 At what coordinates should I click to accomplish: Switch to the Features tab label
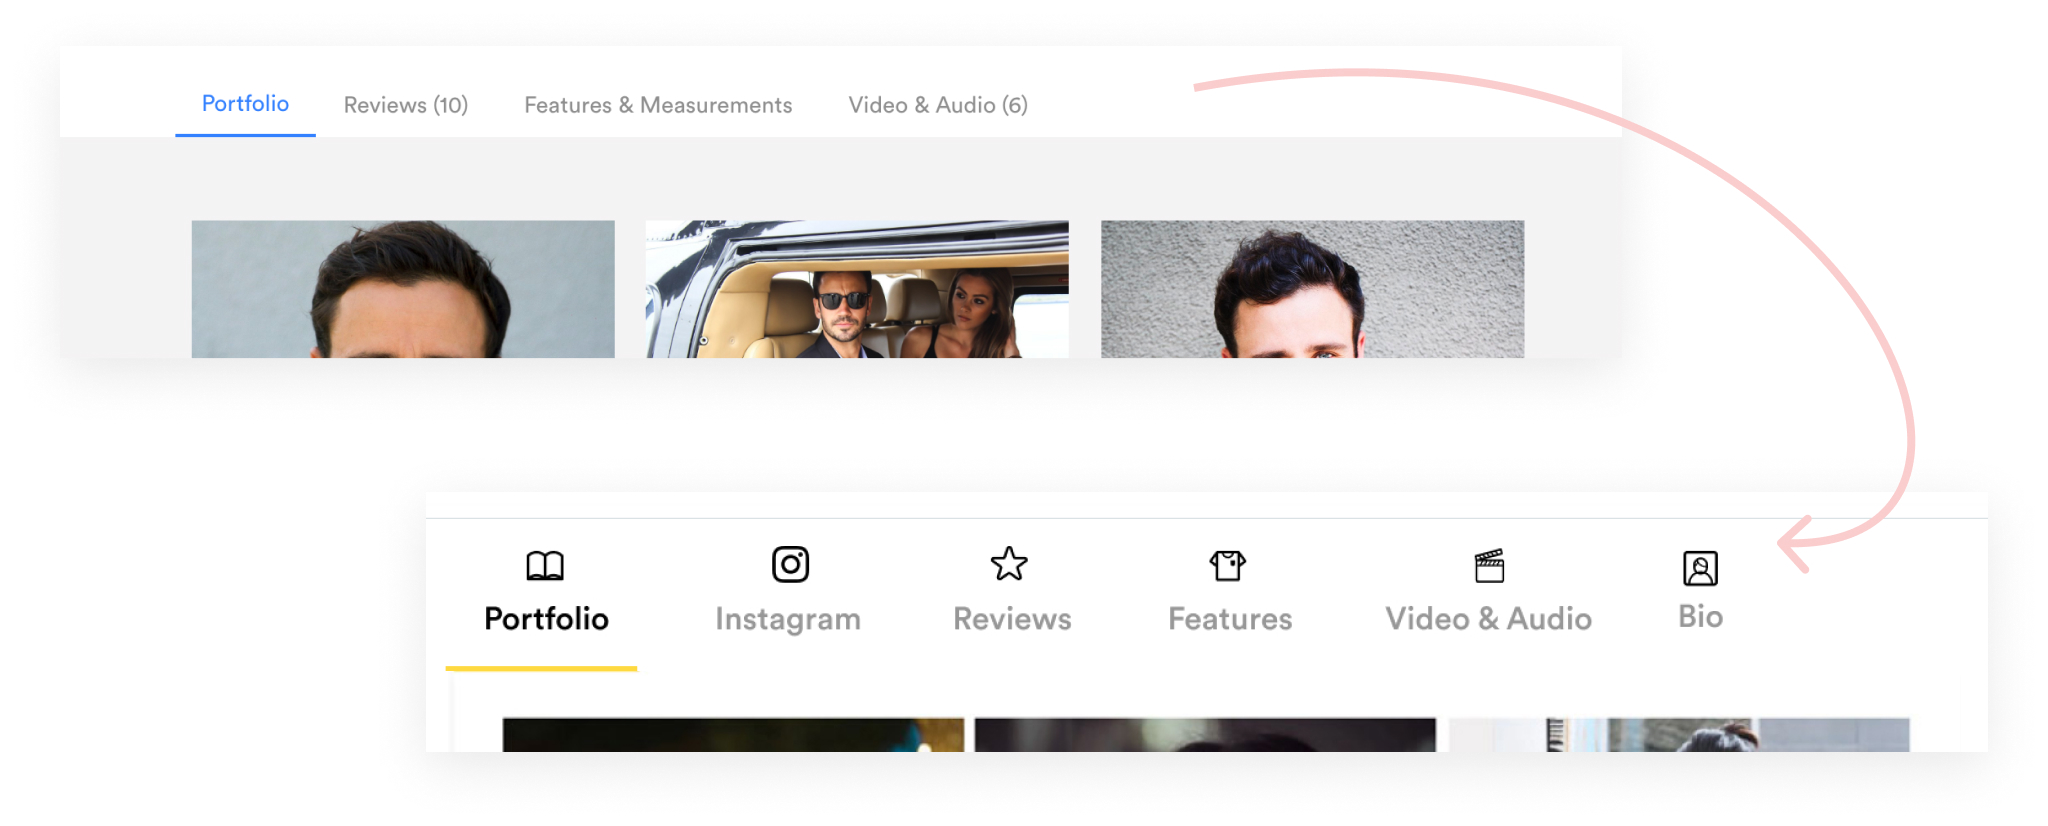(1230, 619)
